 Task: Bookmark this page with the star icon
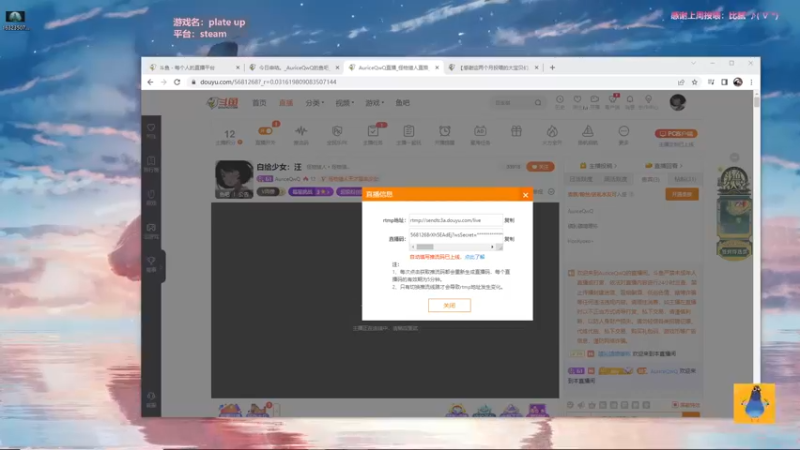[694, 82]
